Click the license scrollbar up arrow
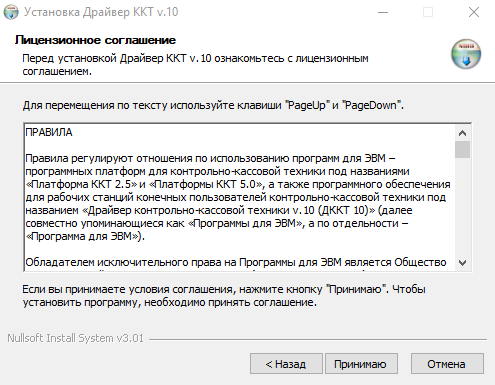Viewport: 495px width, 385px height. click(x=462, y=133)
